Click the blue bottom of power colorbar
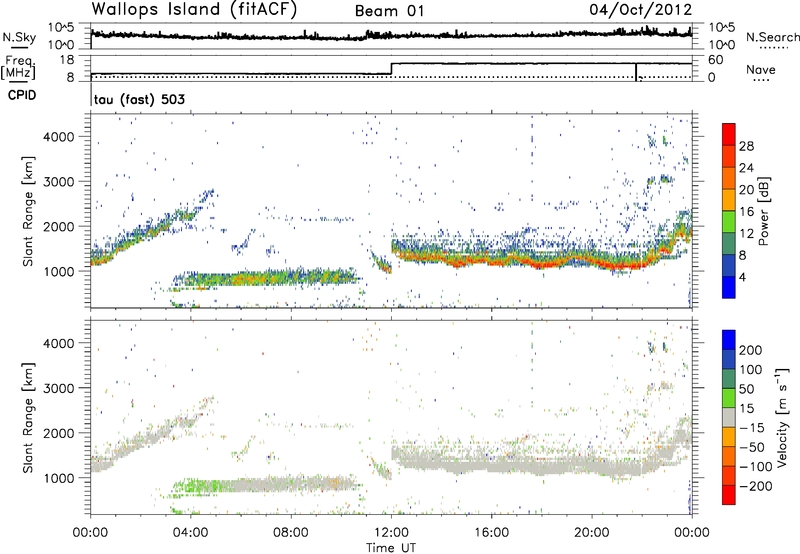800x554 pixels. (729, 287)
